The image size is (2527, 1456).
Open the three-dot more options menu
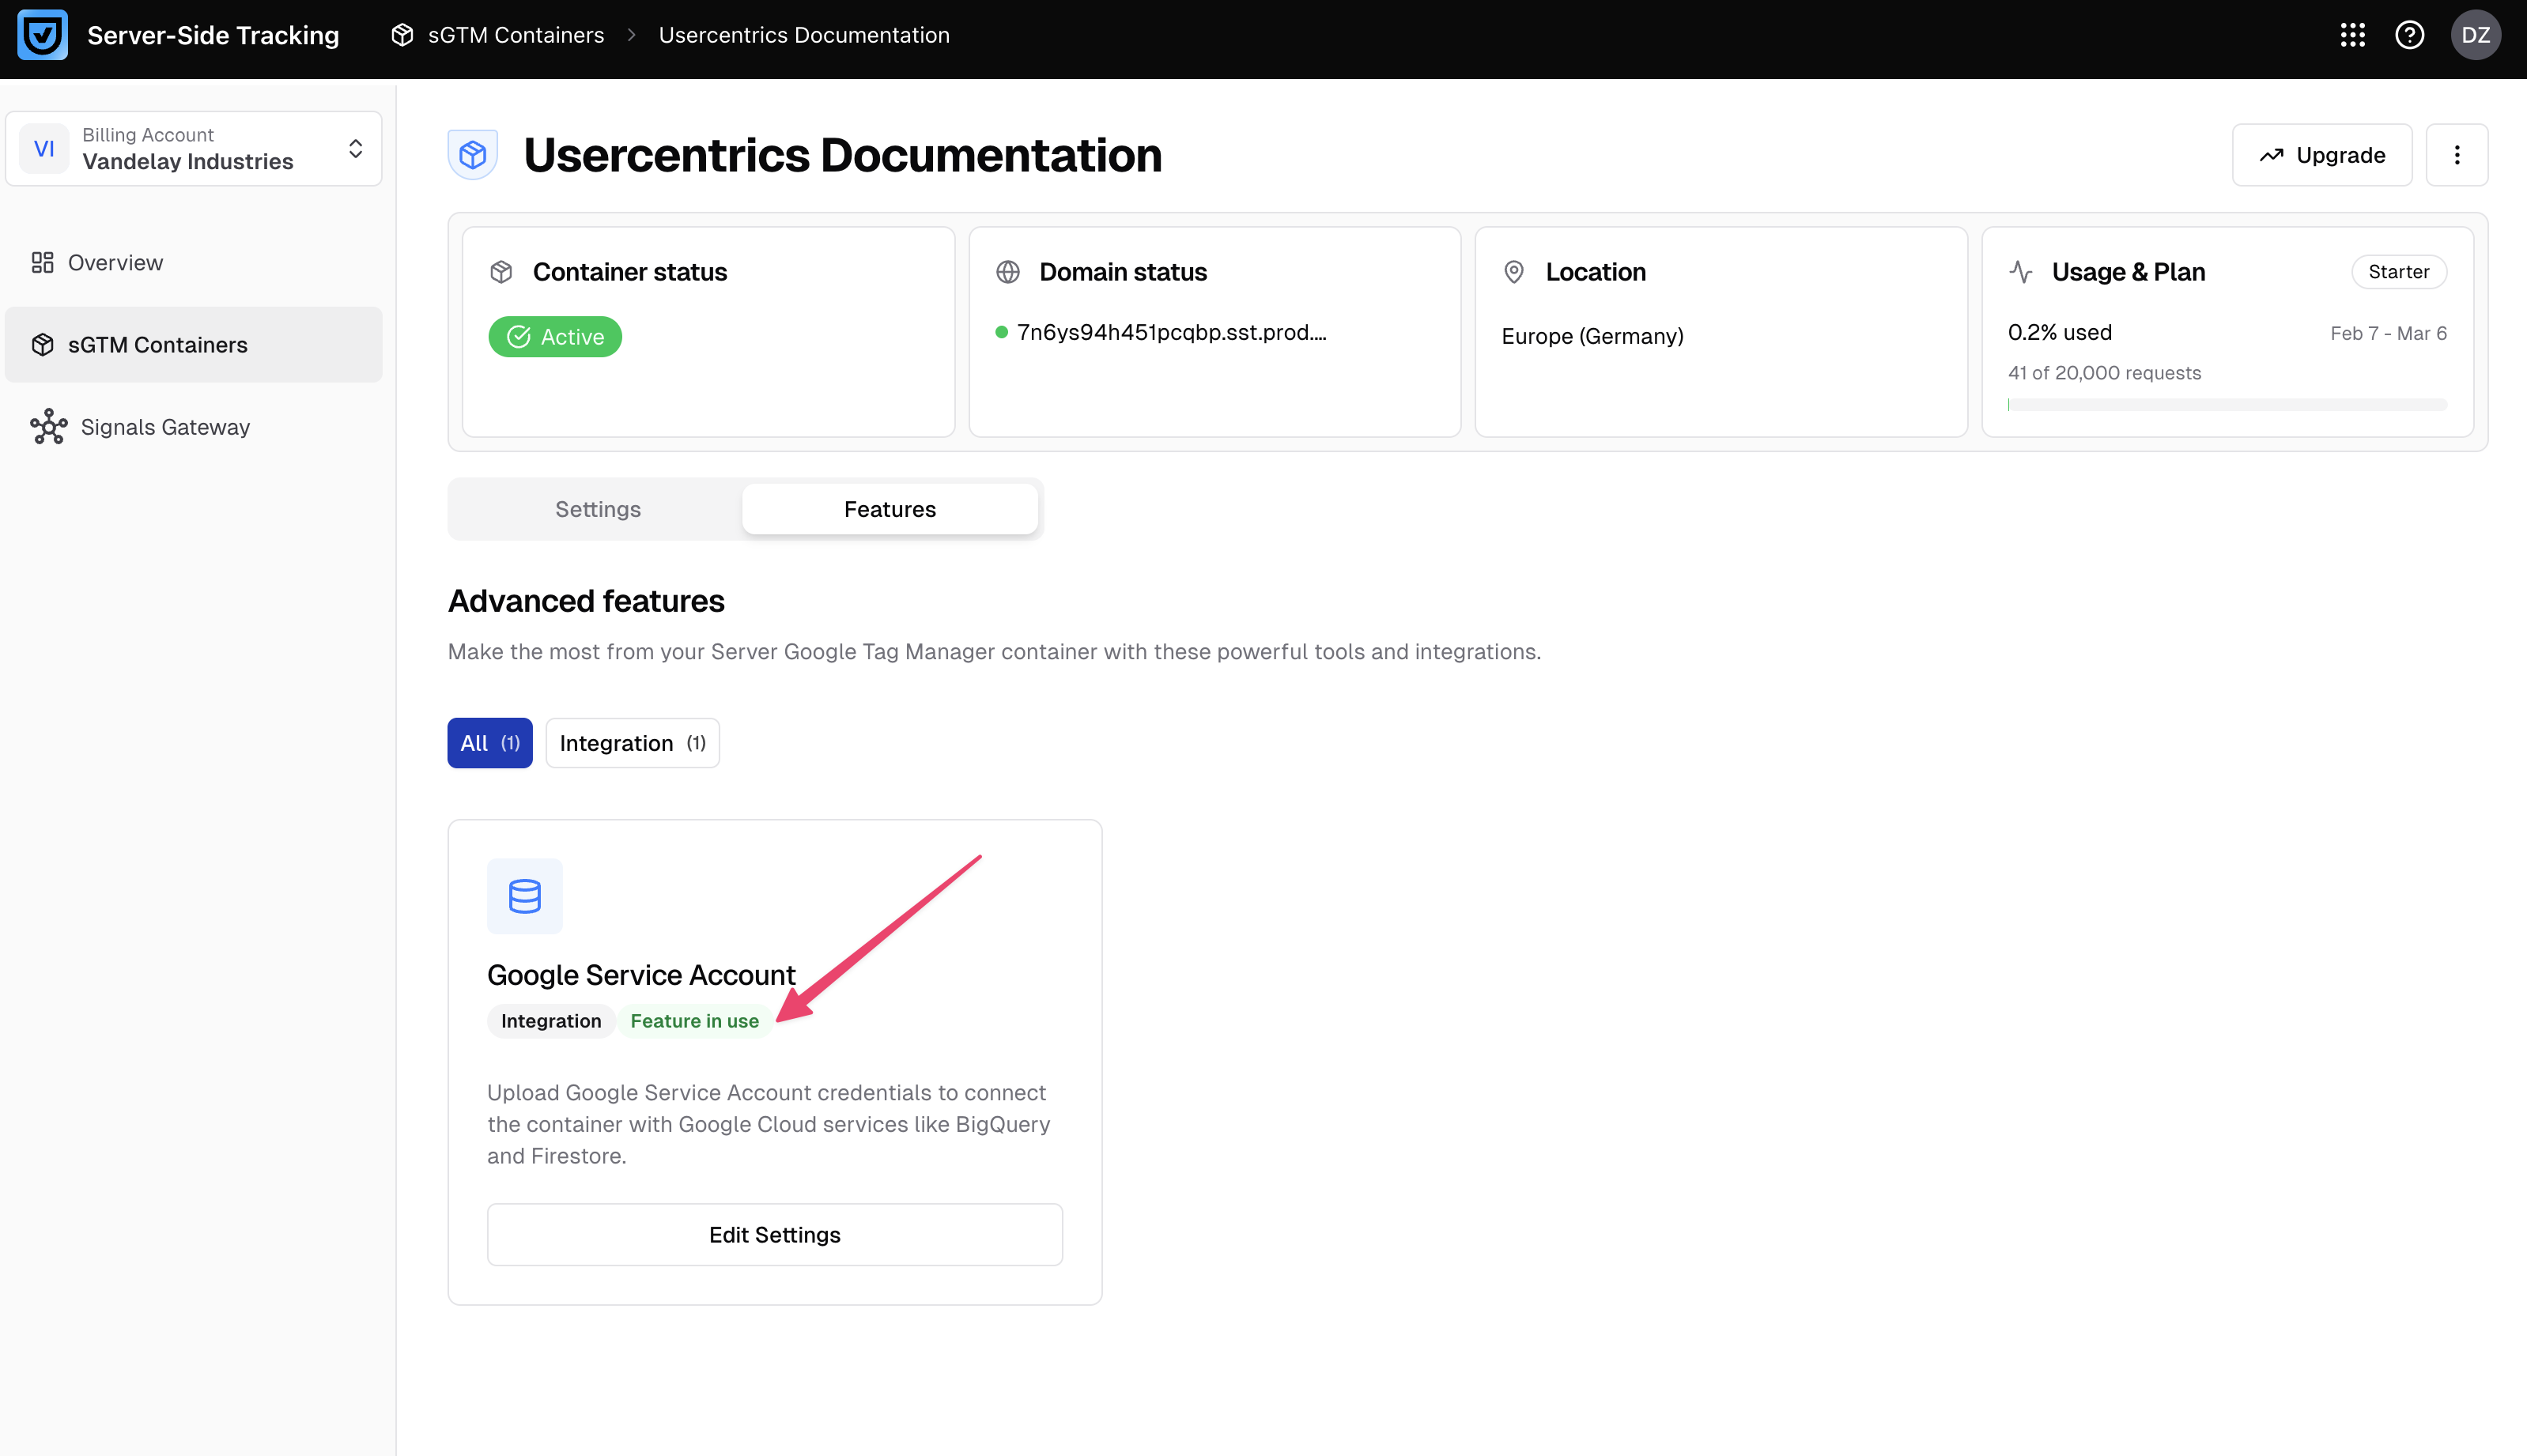pyautogui.click(x=2456, y=155)
